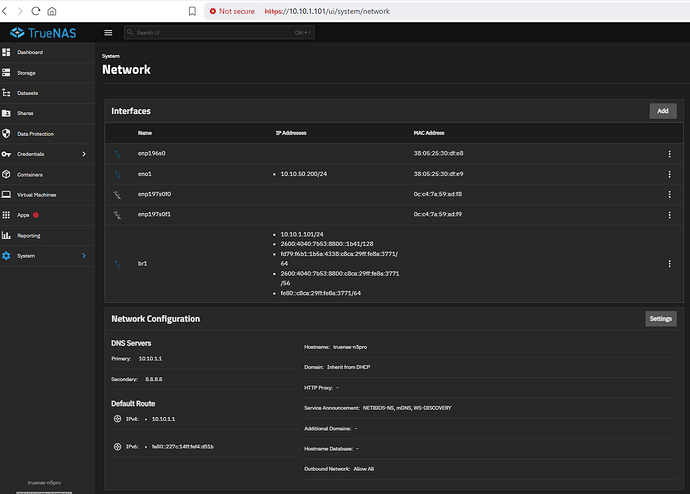Open the options menu for br1
The image size is (690, 494).
click(x=669, y=264)
